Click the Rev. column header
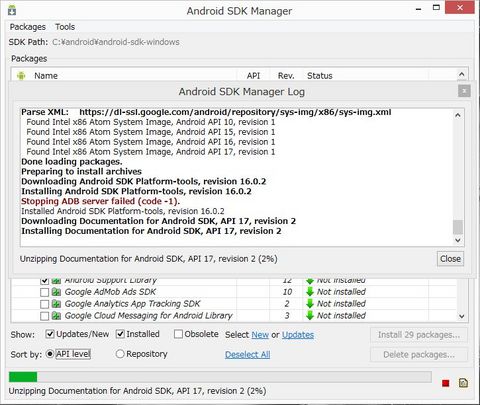This screenshot has height=405, width=480. (x=286, y=76)
